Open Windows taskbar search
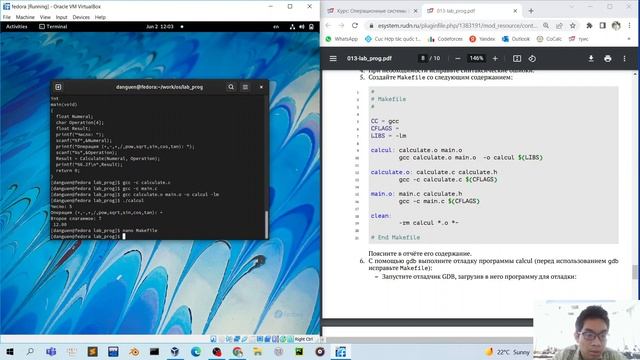Viewport: 640px width, 360px height. coord(30,351)
